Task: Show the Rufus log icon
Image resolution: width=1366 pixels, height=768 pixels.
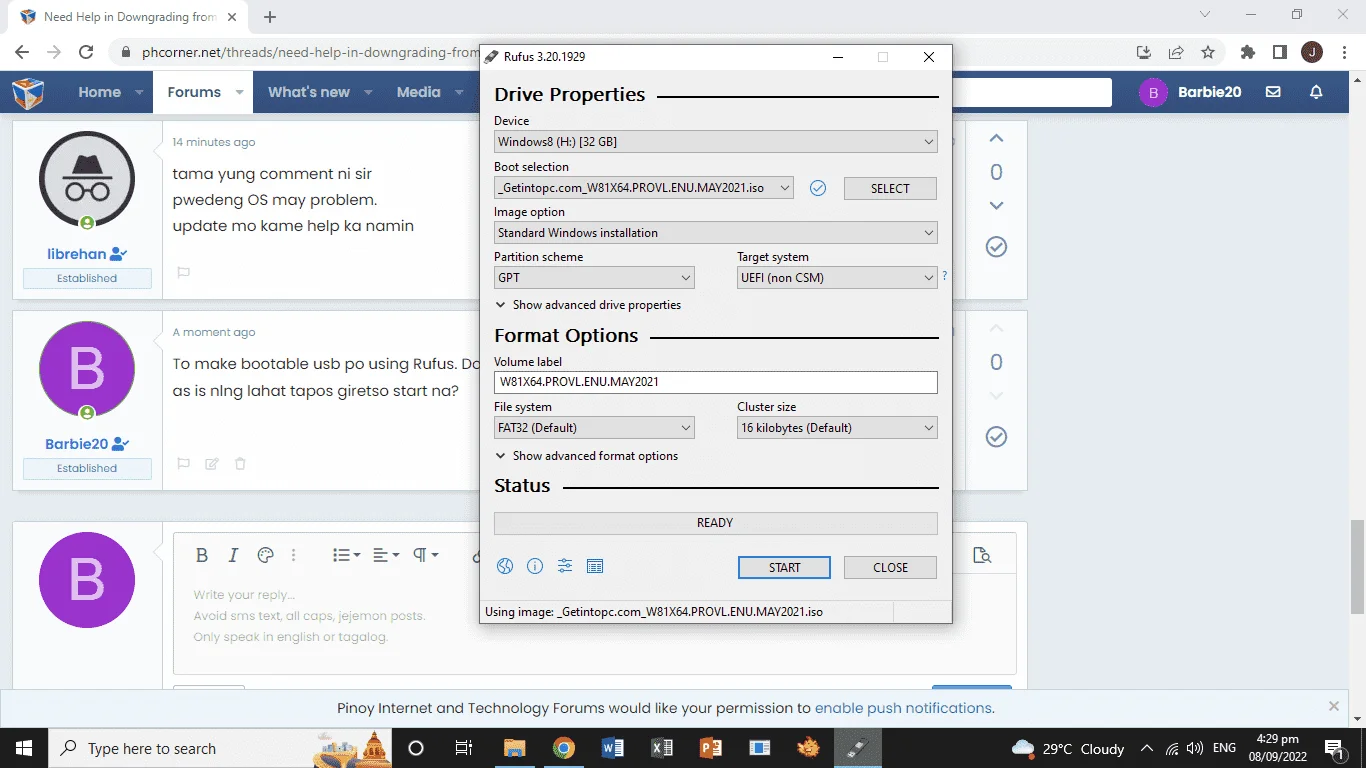Action: [x=595, y=567]
